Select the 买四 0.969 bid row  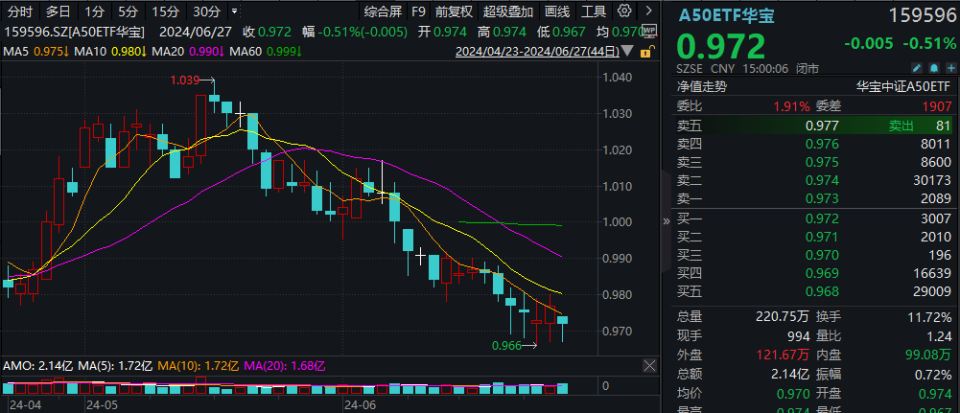814,273
